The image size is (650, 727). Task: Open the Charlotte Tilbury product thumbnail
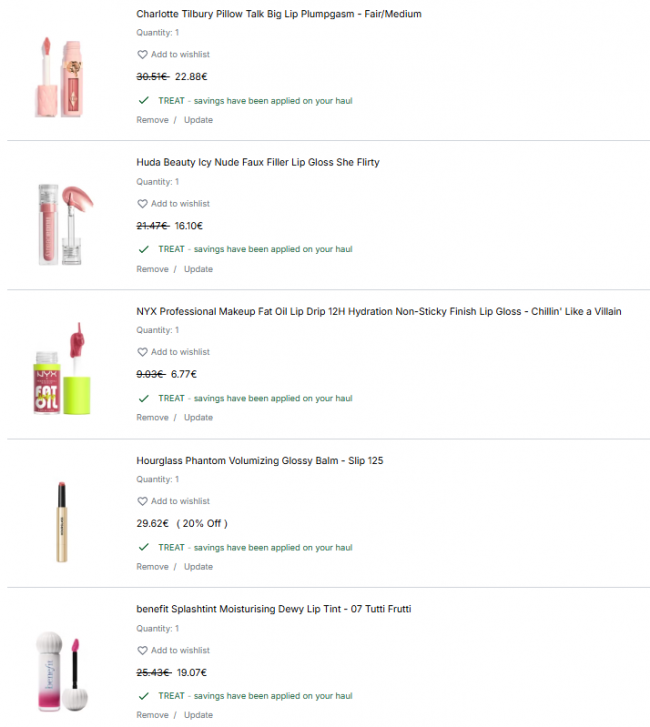pyautogui.click(x=60, y=77)
